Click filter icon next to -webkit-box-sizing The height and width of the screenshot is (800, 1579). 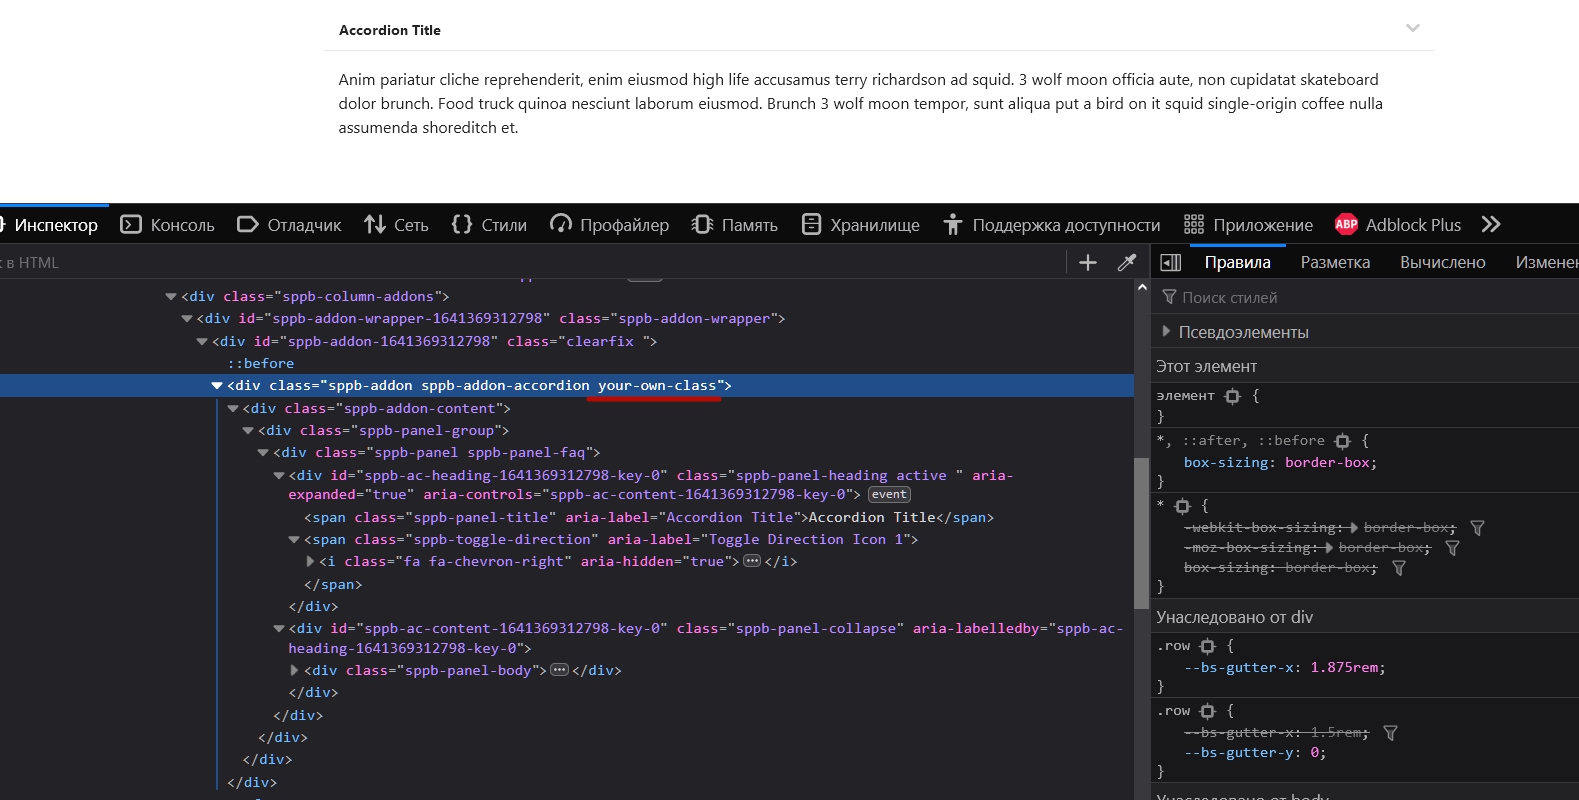pyautogui.click(x=1477, y=527)
